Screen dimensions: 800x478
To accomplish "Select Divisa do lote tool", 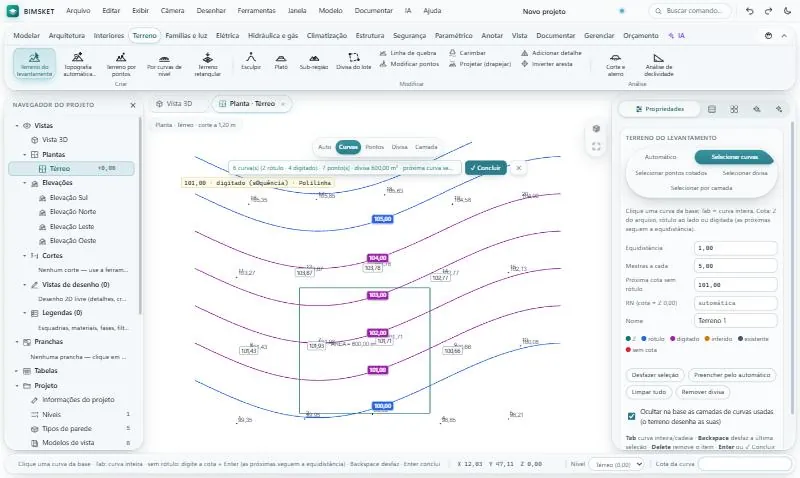I will [354, 61].
